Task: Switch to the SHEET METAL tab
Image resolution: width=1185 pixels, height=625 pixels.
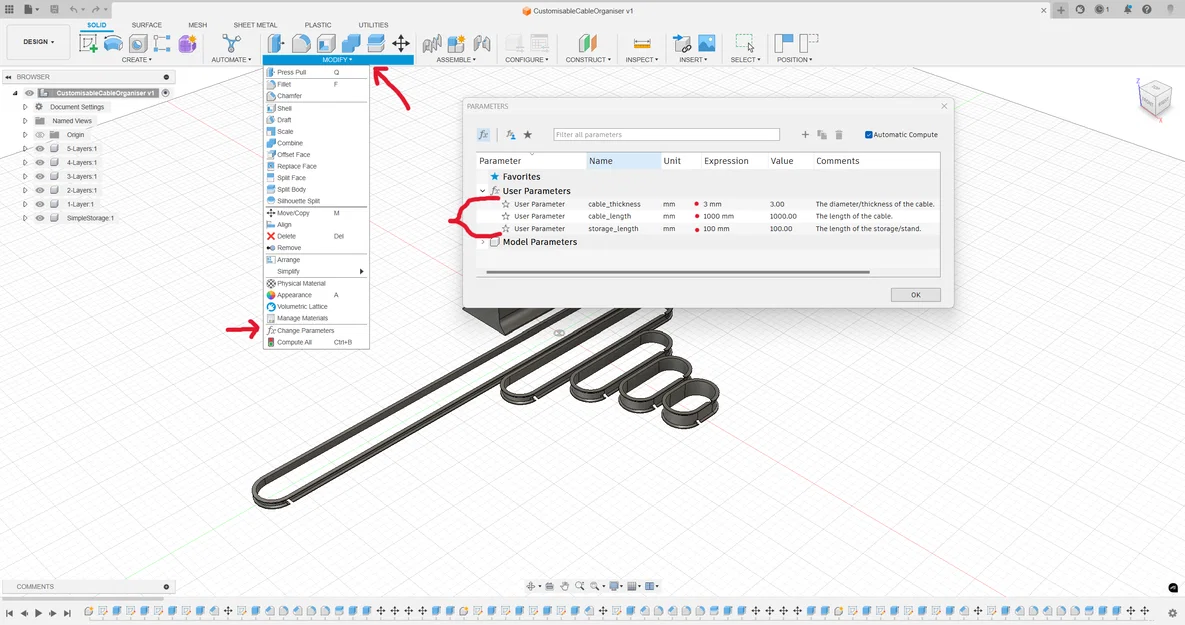Action: [x=255, y=25]
